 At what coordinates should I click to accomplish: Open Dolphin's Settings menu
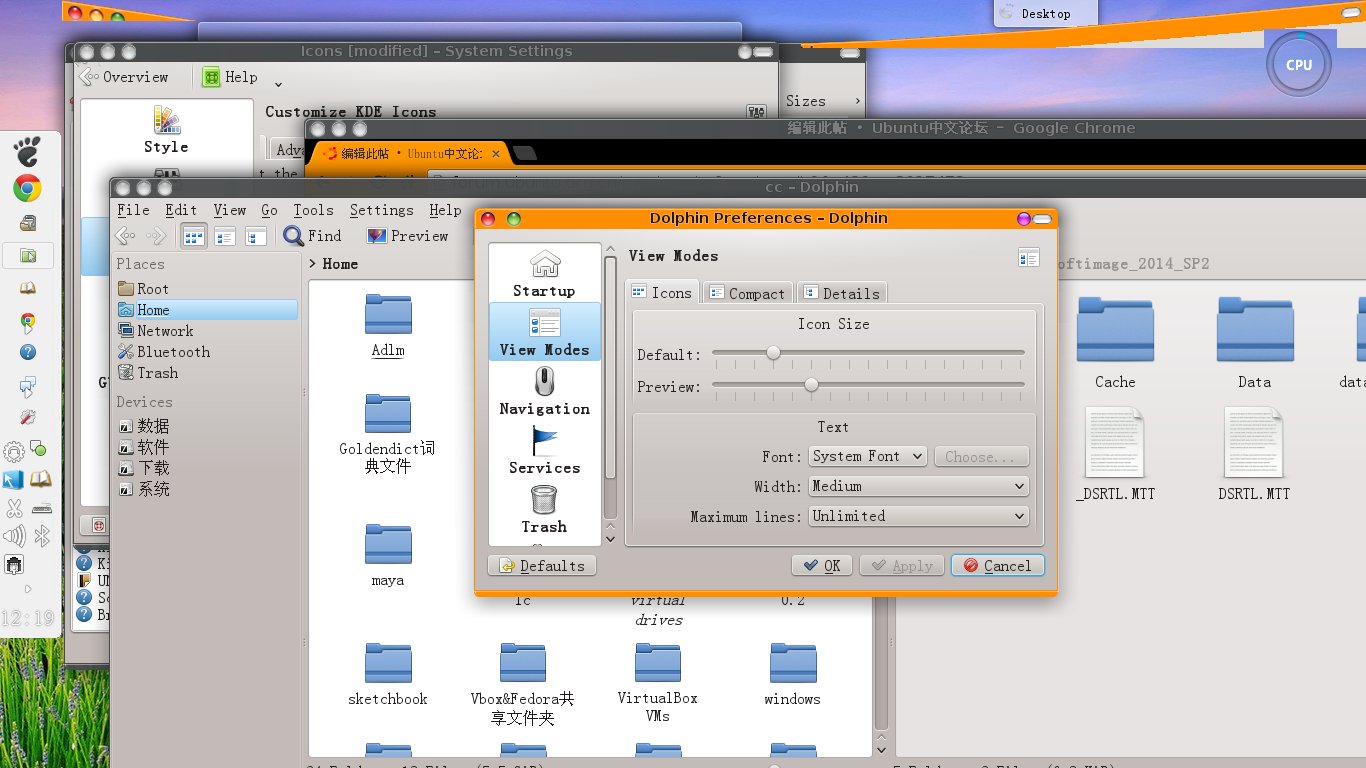coord(381,210)
